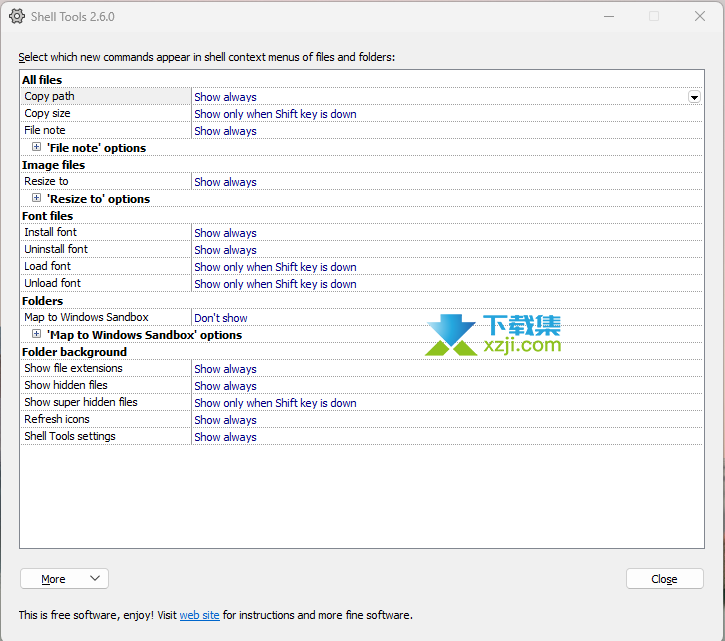Expand 'Resize to' options
725x641 pixels.
point(36,198)
